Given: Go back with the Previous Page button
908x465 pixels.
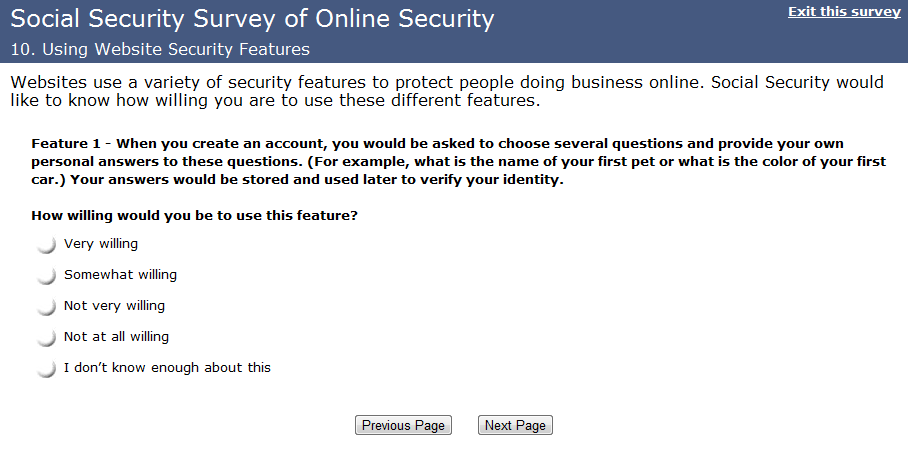Looking at the screenshot, I should (x=403, y=425).
